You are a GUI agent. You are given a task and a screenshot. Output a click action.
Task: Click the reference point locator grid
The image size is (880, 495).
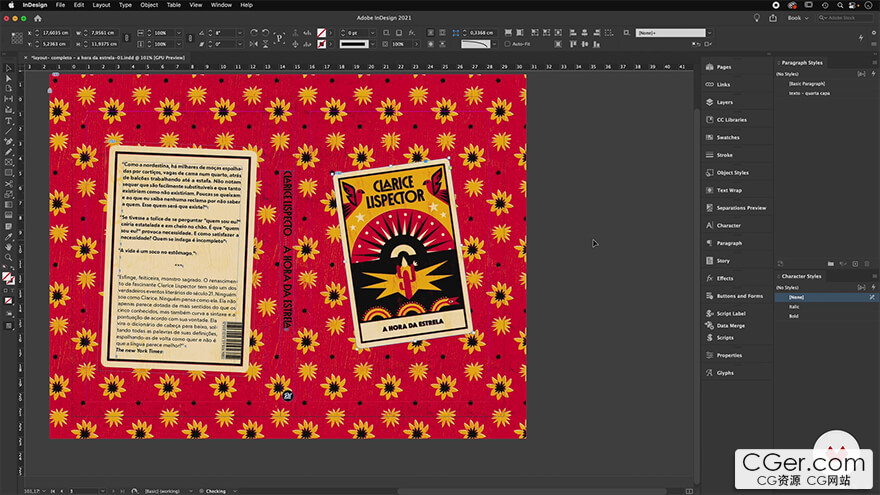click(17, 38)
